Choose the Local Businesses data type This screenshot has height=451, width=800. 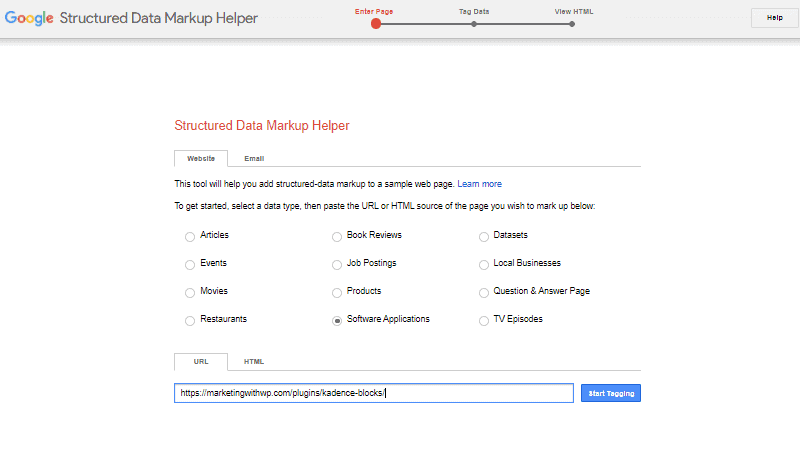(484, 265)
